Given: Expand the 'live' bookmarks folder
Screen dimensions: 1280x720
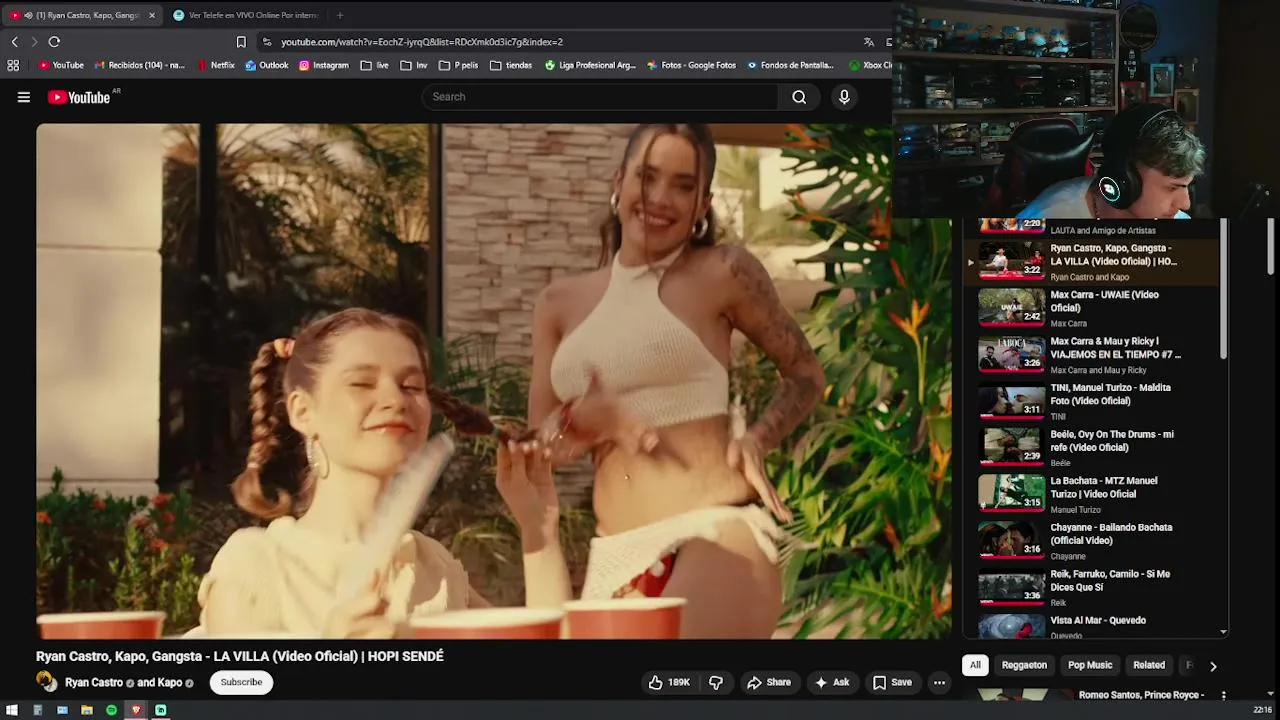Looking at the screenshot, I should click(x=375, y=65).
